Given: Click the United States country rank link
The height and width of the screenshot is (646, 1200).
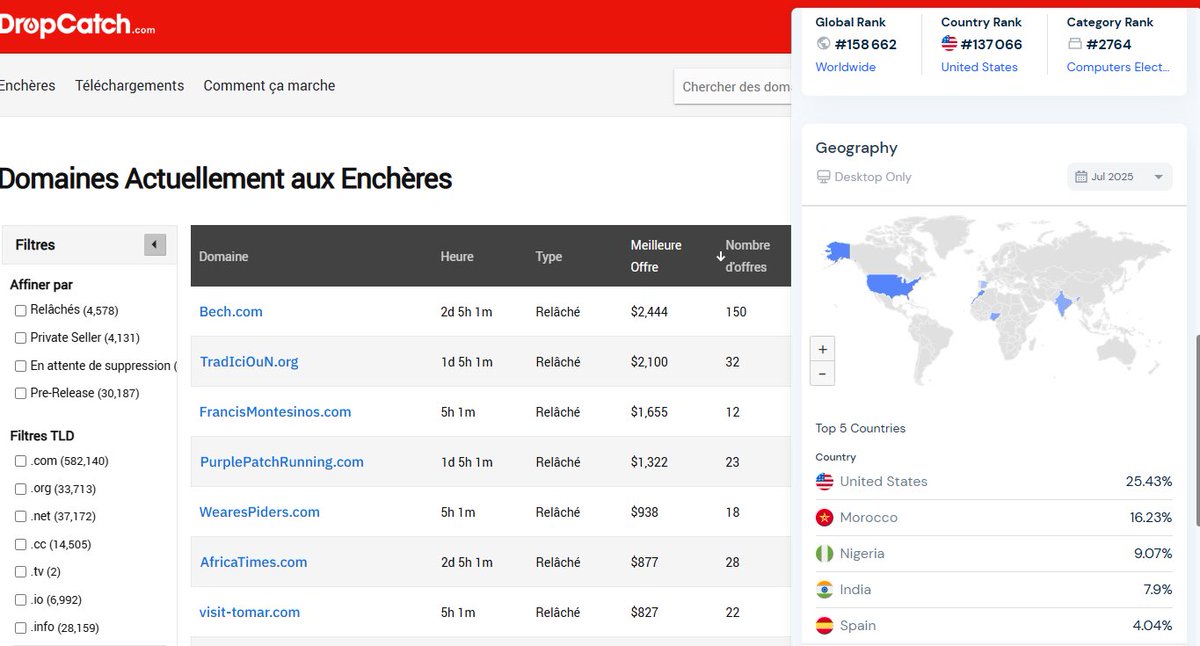Looking at the screenshot, I should (x=980, y=67).
